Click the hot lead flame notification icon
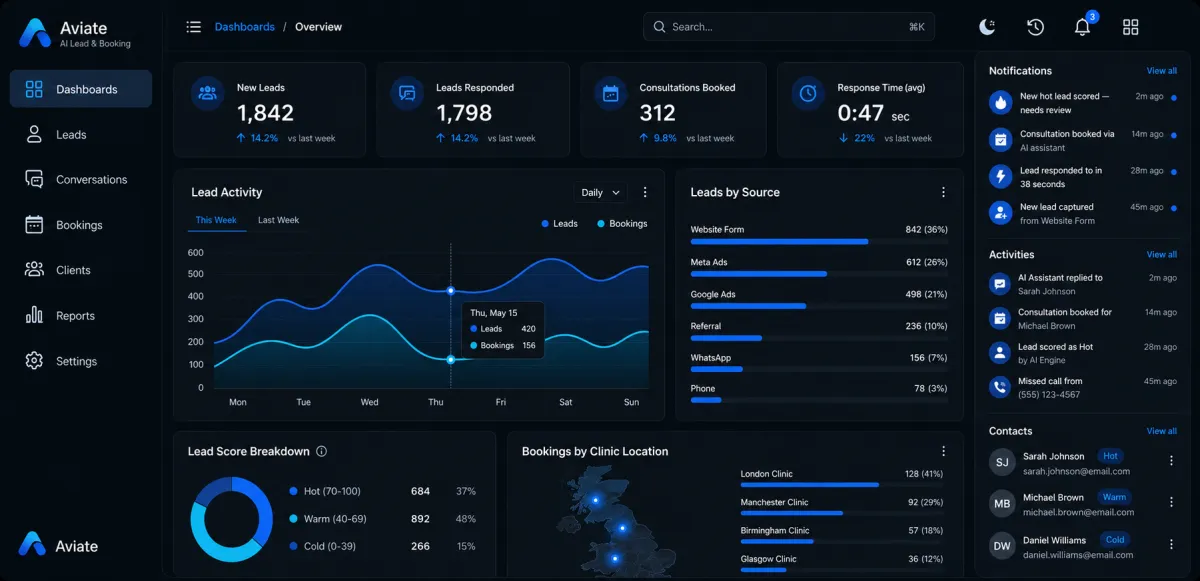This screenshot has height=581, width=1200. (x=999, y=102)
